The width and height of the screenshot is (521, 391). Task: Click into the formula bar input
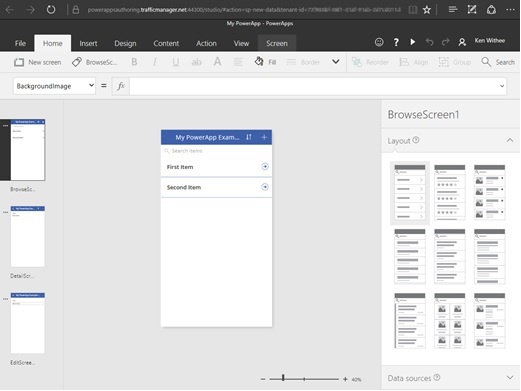click(x=313, y=86)
